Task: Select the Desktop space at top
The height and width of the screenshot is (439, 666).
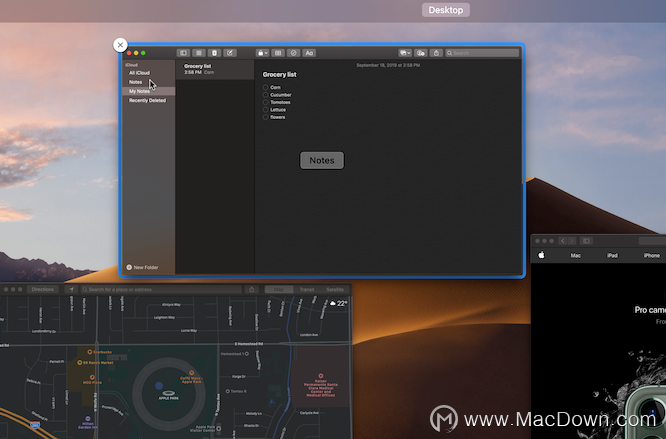Action: pyautogui.click(x=446, y=10)
